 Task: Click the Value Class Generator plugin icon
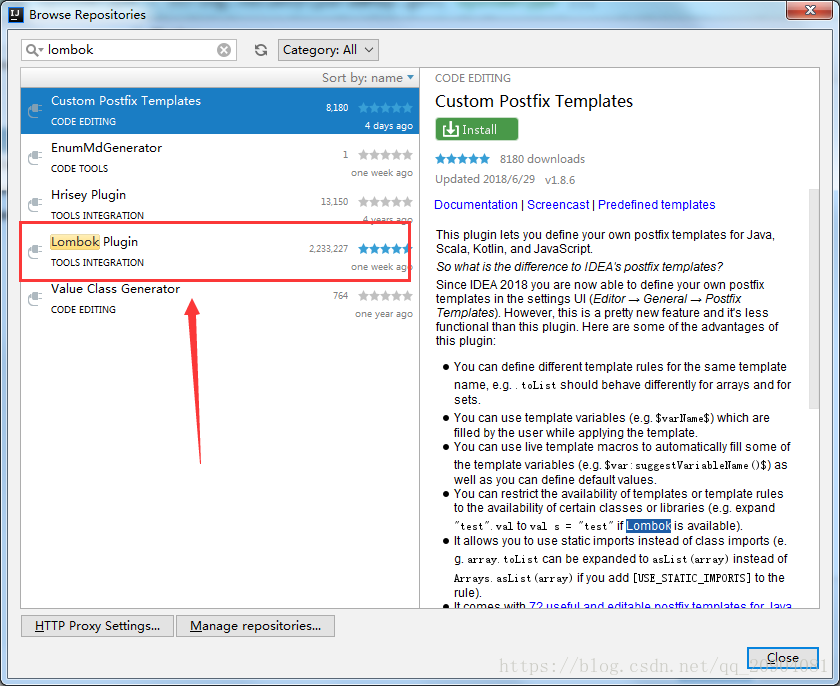[35, 298]
